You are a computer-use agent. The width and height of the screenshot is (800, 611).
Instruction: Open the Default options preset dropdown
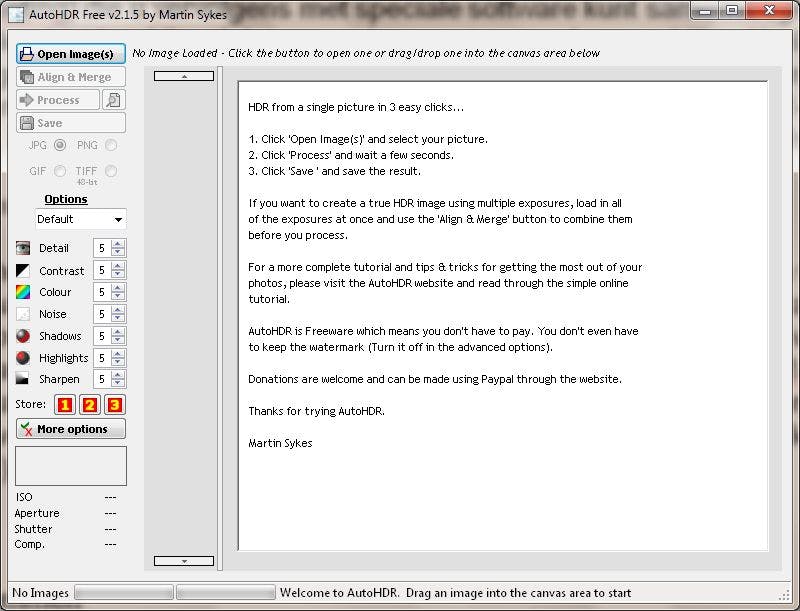coord(81,219)
